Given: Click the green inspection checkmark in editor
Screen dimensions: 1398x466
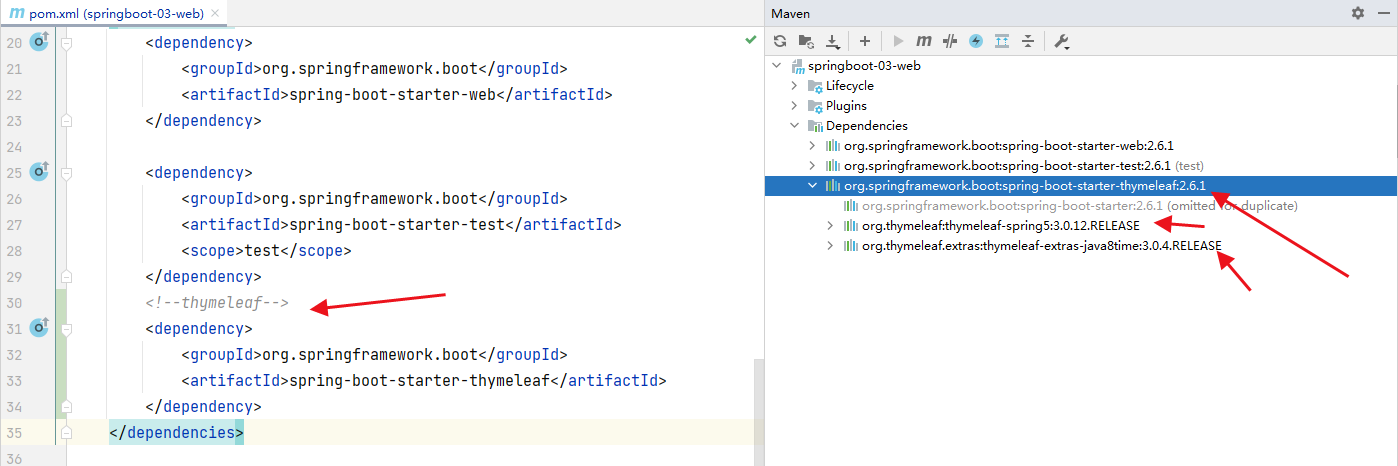Looking at the screenshot, I should pos(750,40).
